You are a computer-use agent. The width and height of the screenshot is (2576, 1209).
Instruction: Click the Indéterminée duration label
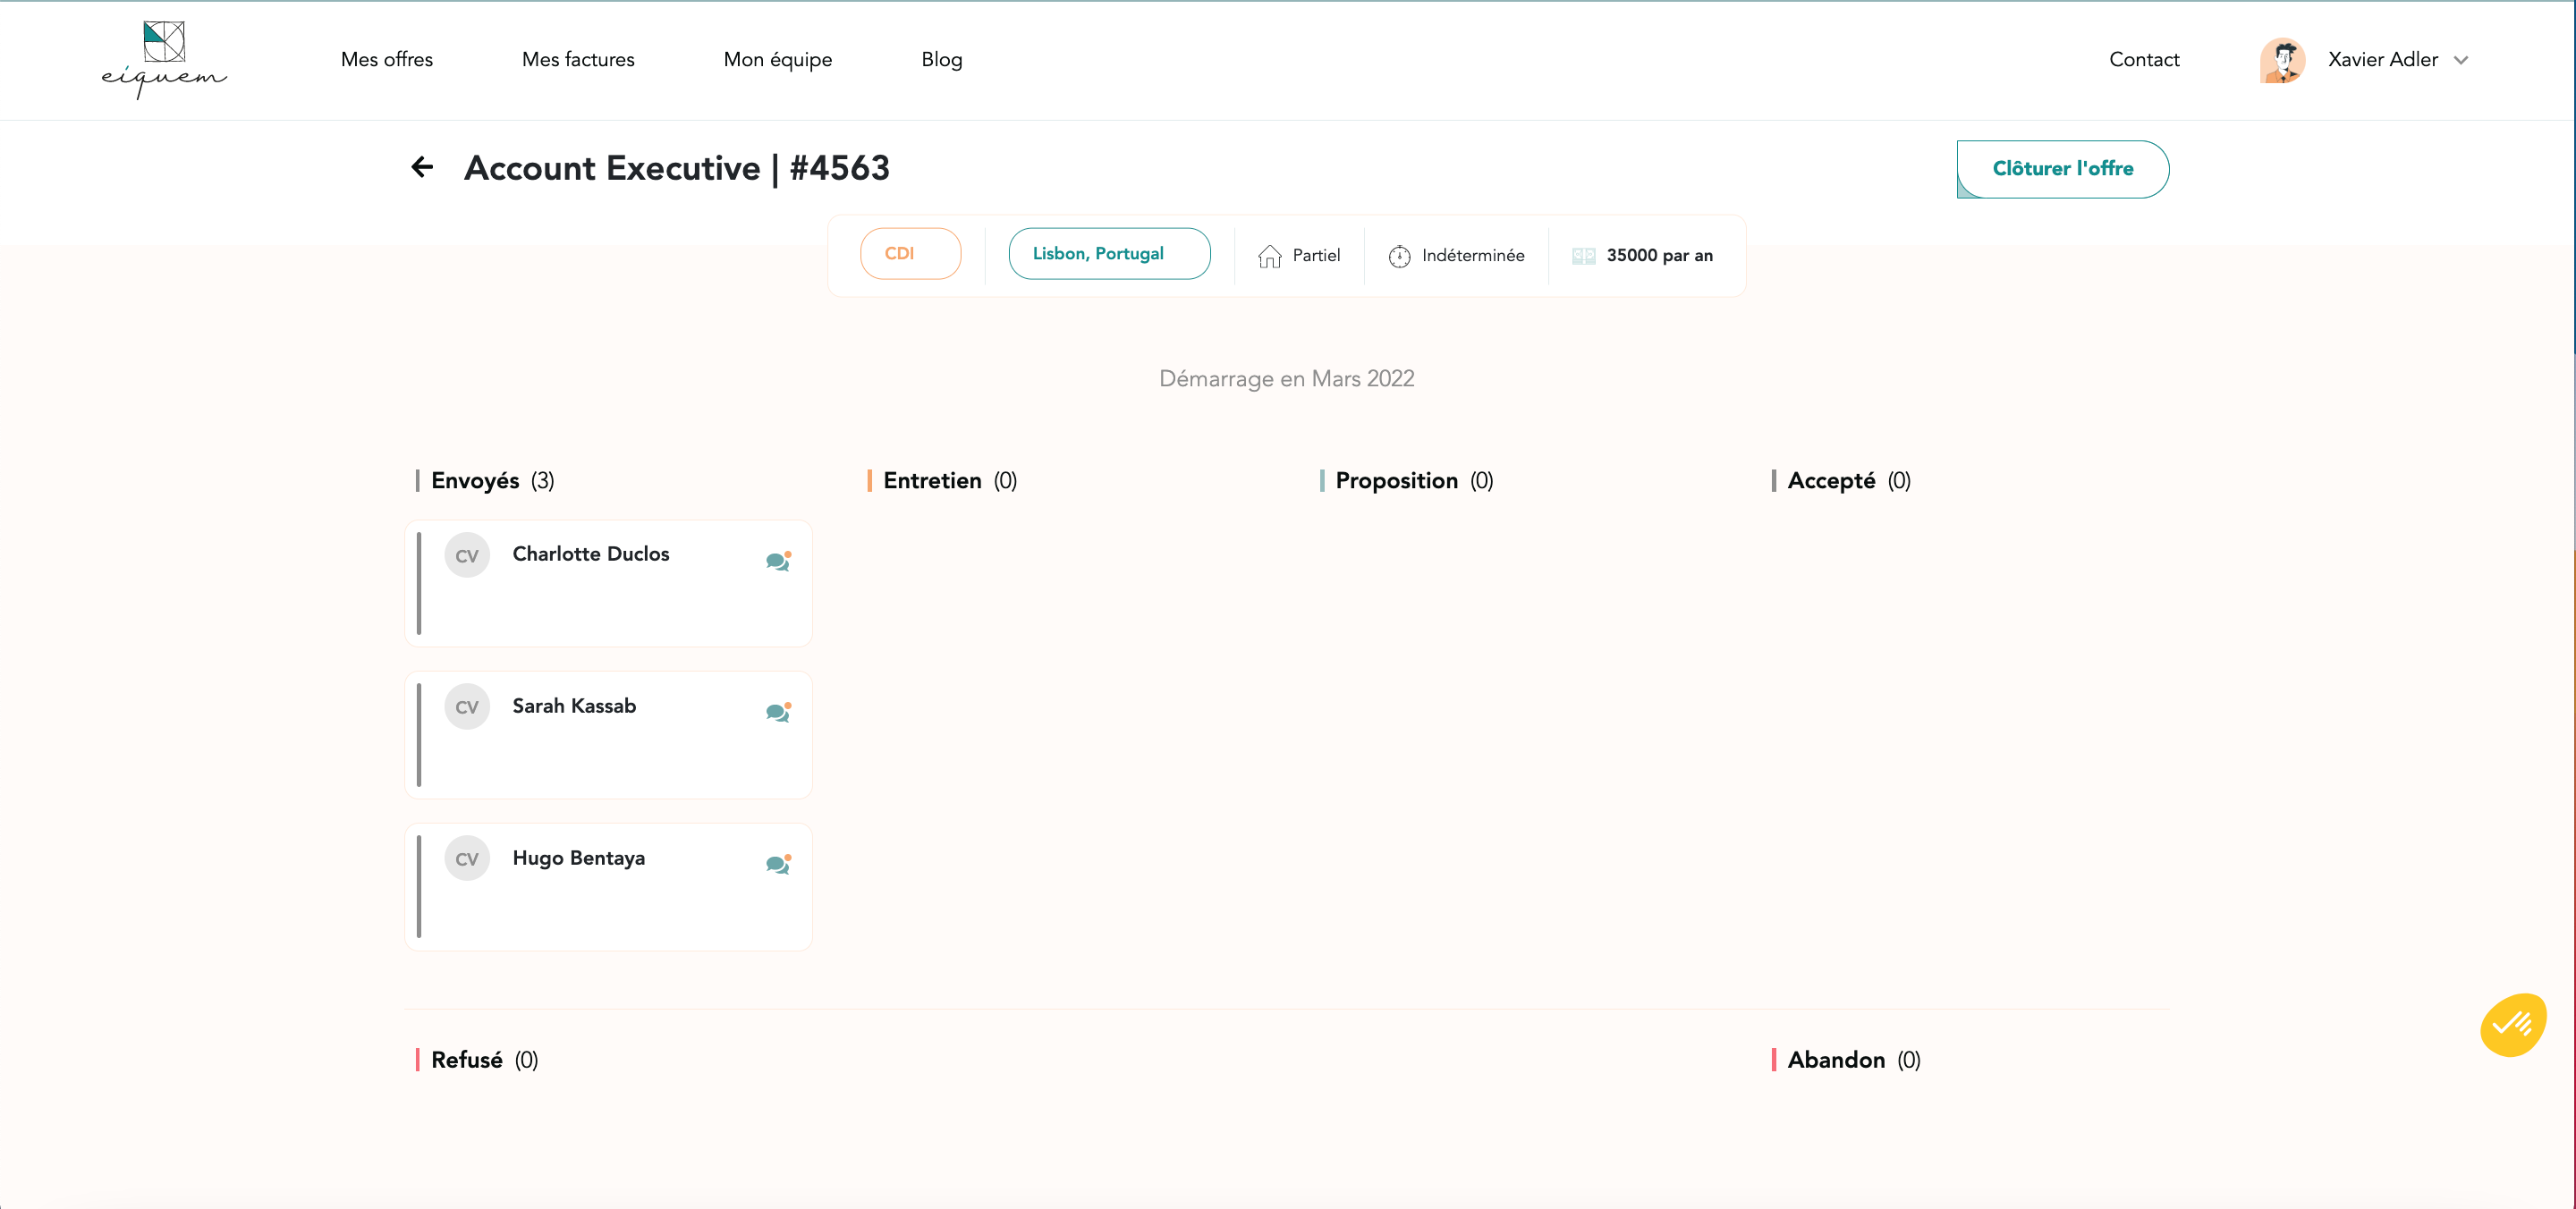click(1473, 256)
